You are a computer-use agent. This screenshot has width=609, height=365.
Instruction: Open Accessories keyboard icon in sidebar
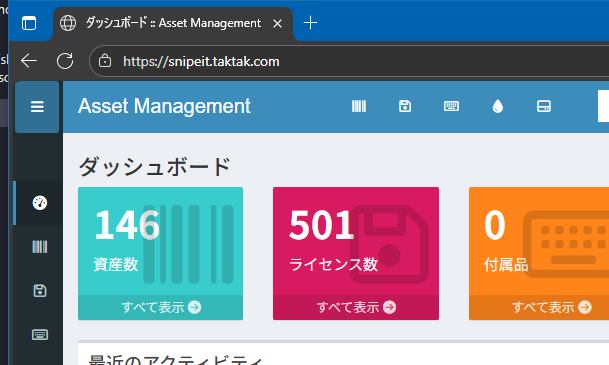pyautogui.click(x=40, y=335)
